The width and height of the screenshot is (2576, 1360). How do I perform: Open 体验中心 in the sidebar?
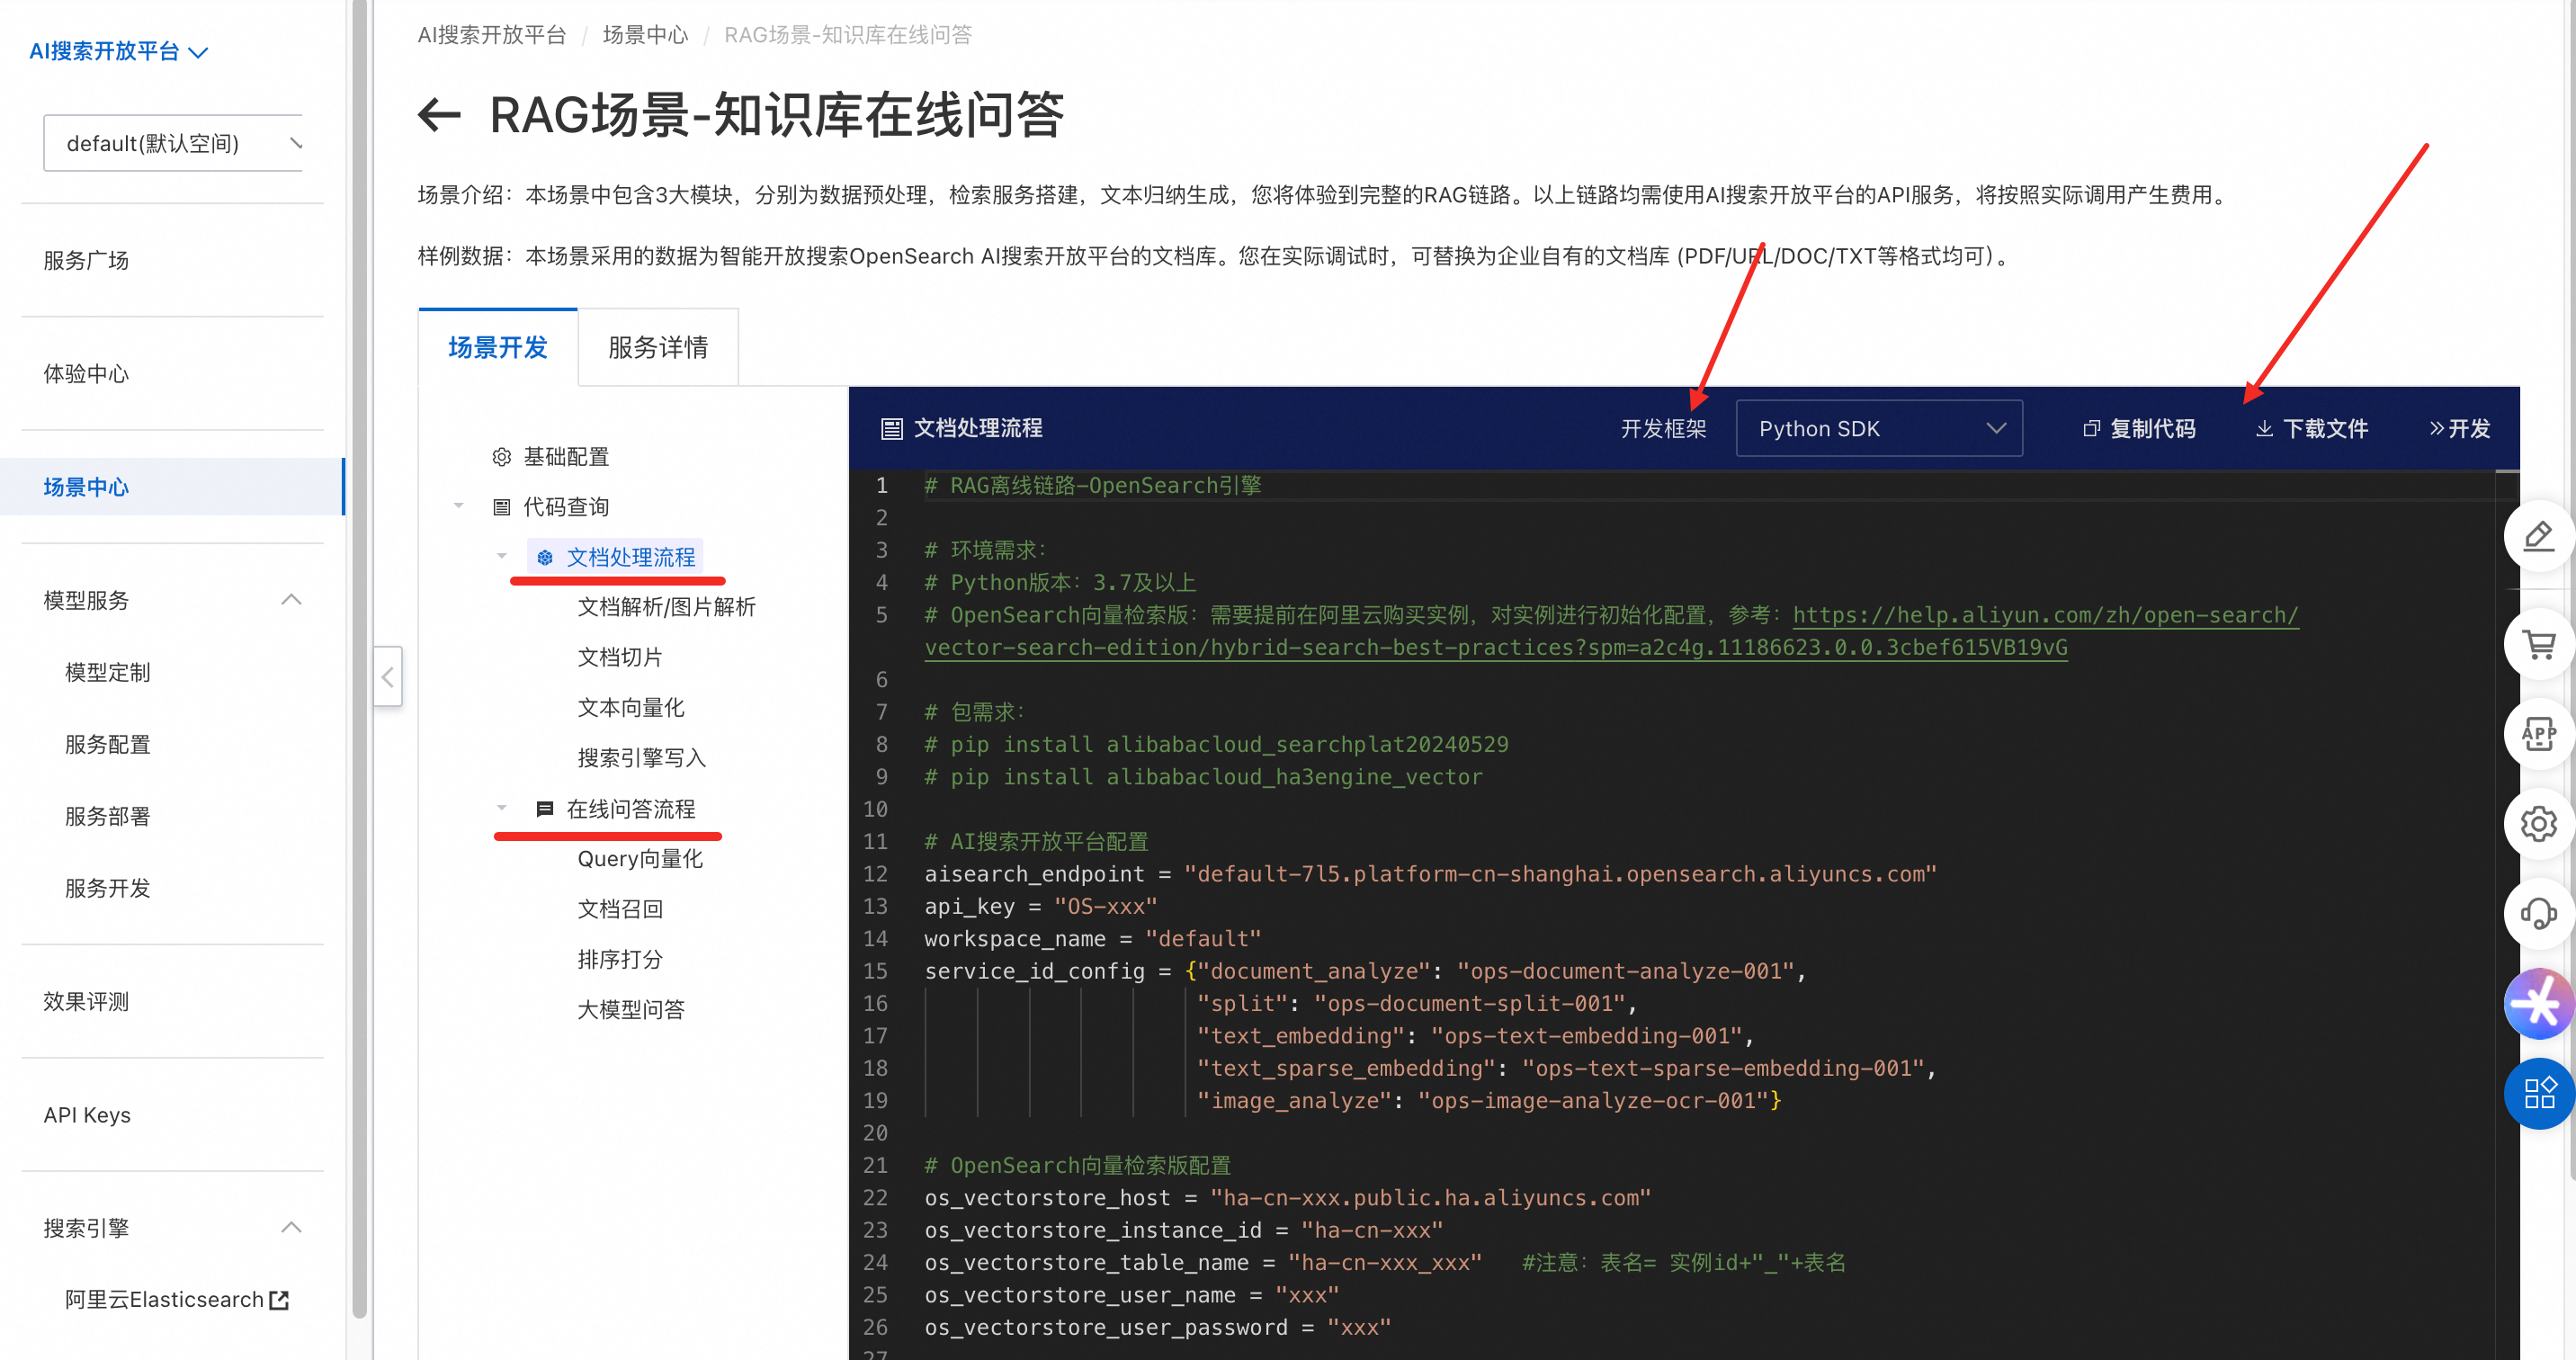[86, 374]
